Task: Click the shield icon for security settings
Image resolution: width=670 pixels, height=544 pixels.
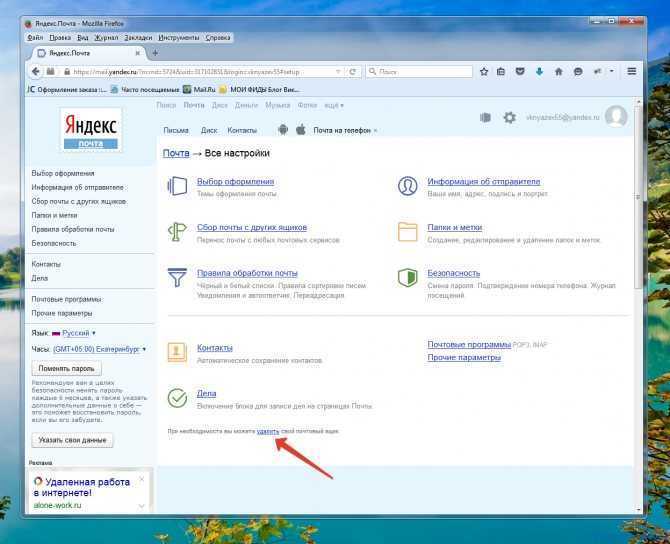Action: (407, 277)
